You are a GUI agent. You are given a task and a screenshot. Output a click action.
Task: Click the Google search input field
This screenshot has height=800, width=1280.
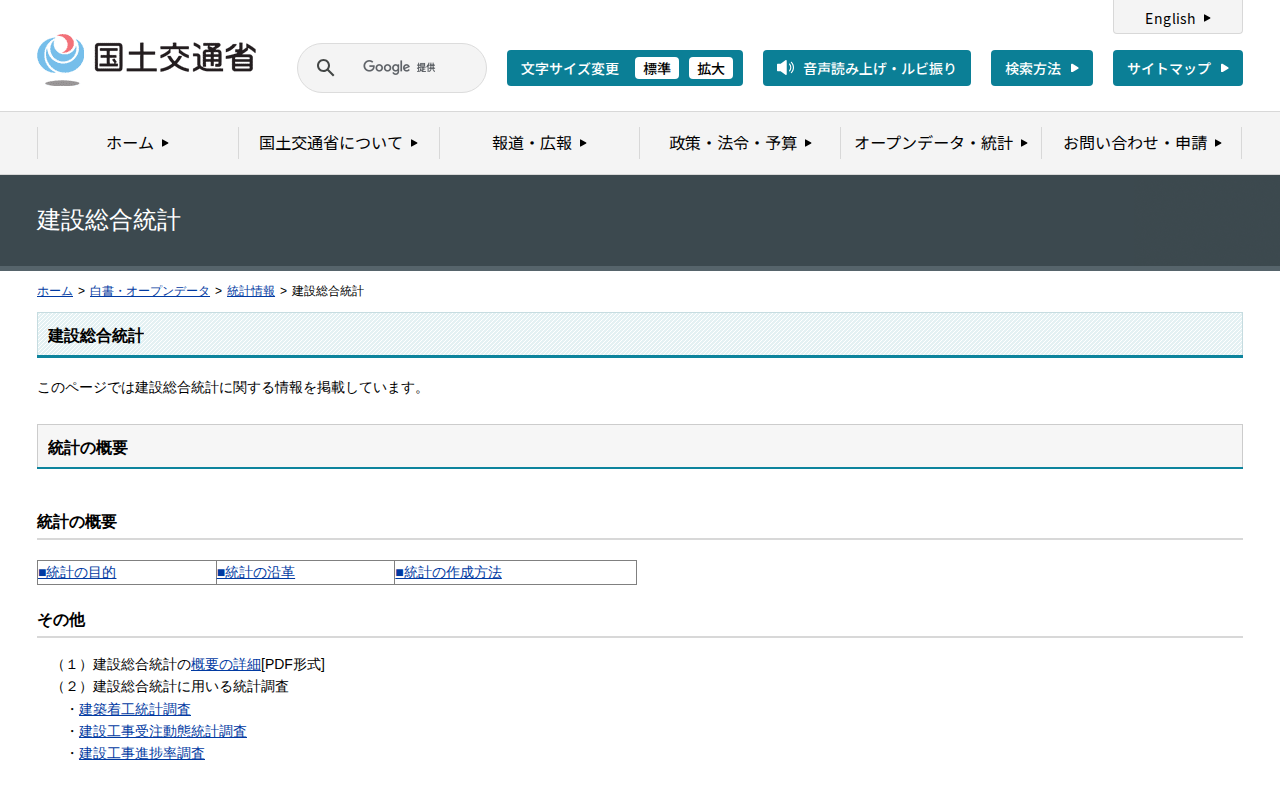pyautogui.click(x=410, y=68)
